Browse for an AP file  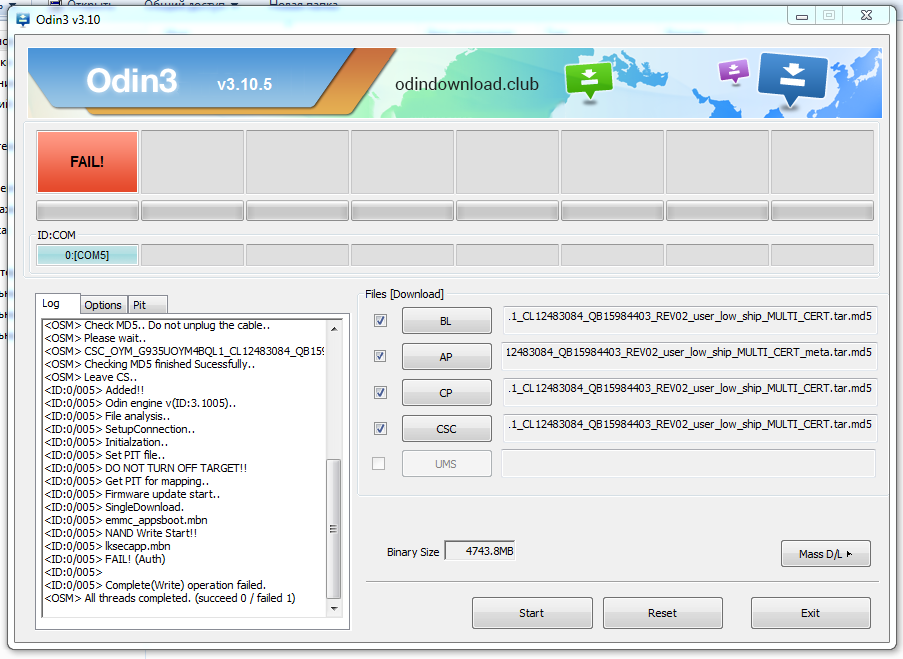point(446,357)
